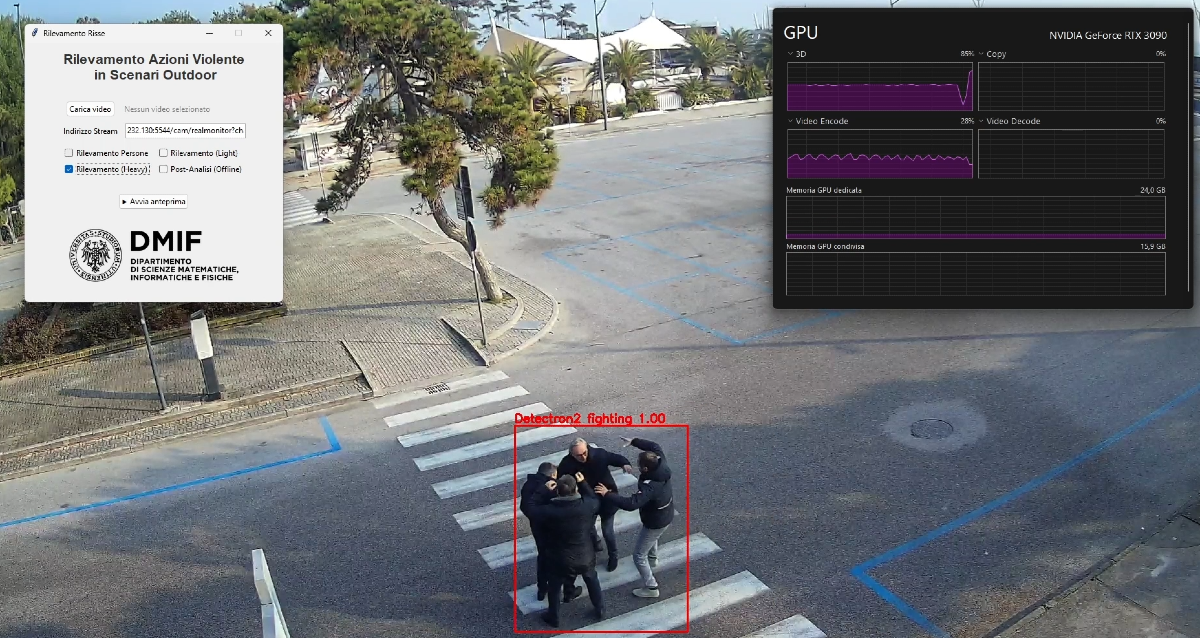Click the University seal logo

point(94,255)
